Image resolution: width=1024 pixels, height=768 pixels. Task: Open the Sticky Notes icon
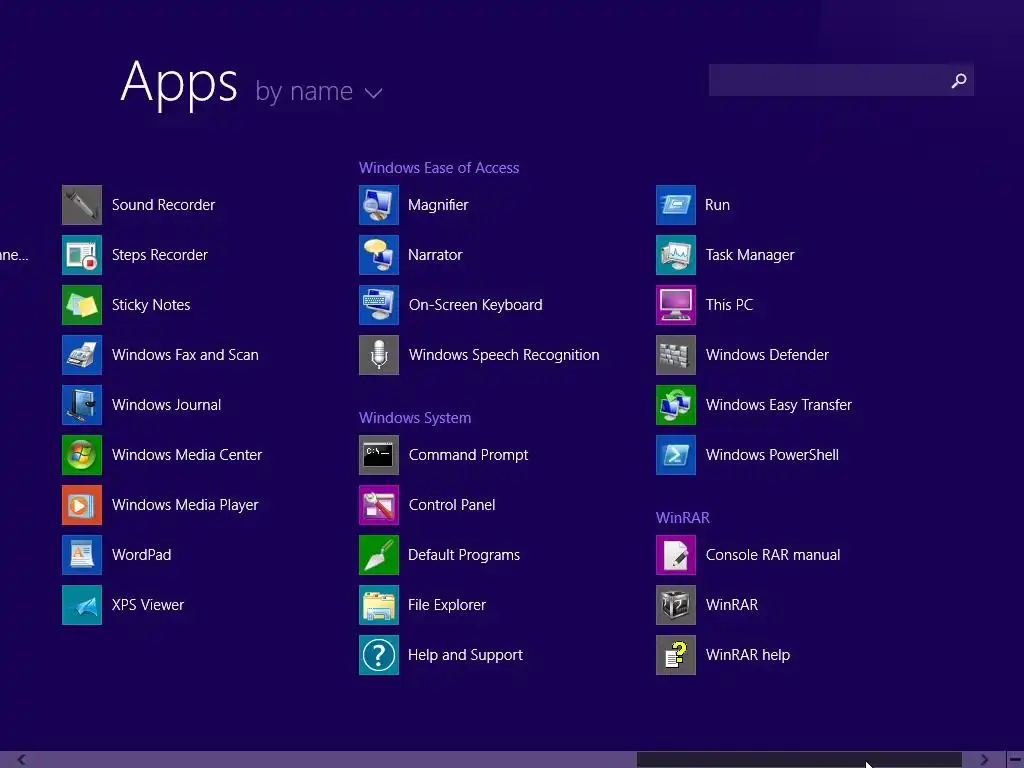click(82, 305)
